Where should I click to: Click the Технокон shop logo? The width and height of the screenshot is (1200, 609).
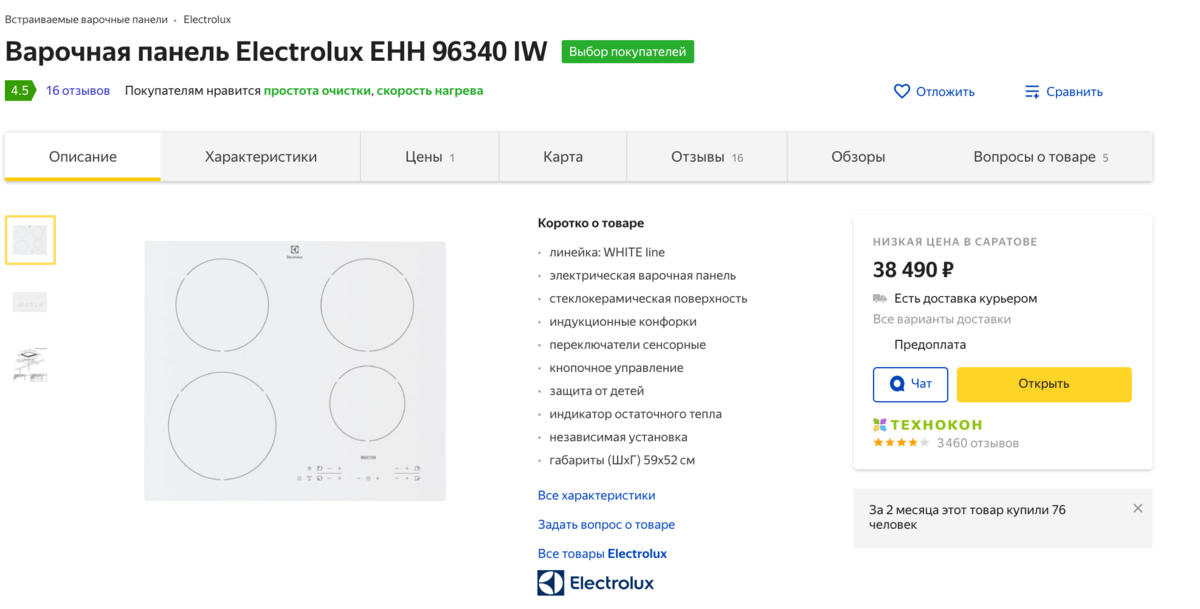[x=927, y=424]
